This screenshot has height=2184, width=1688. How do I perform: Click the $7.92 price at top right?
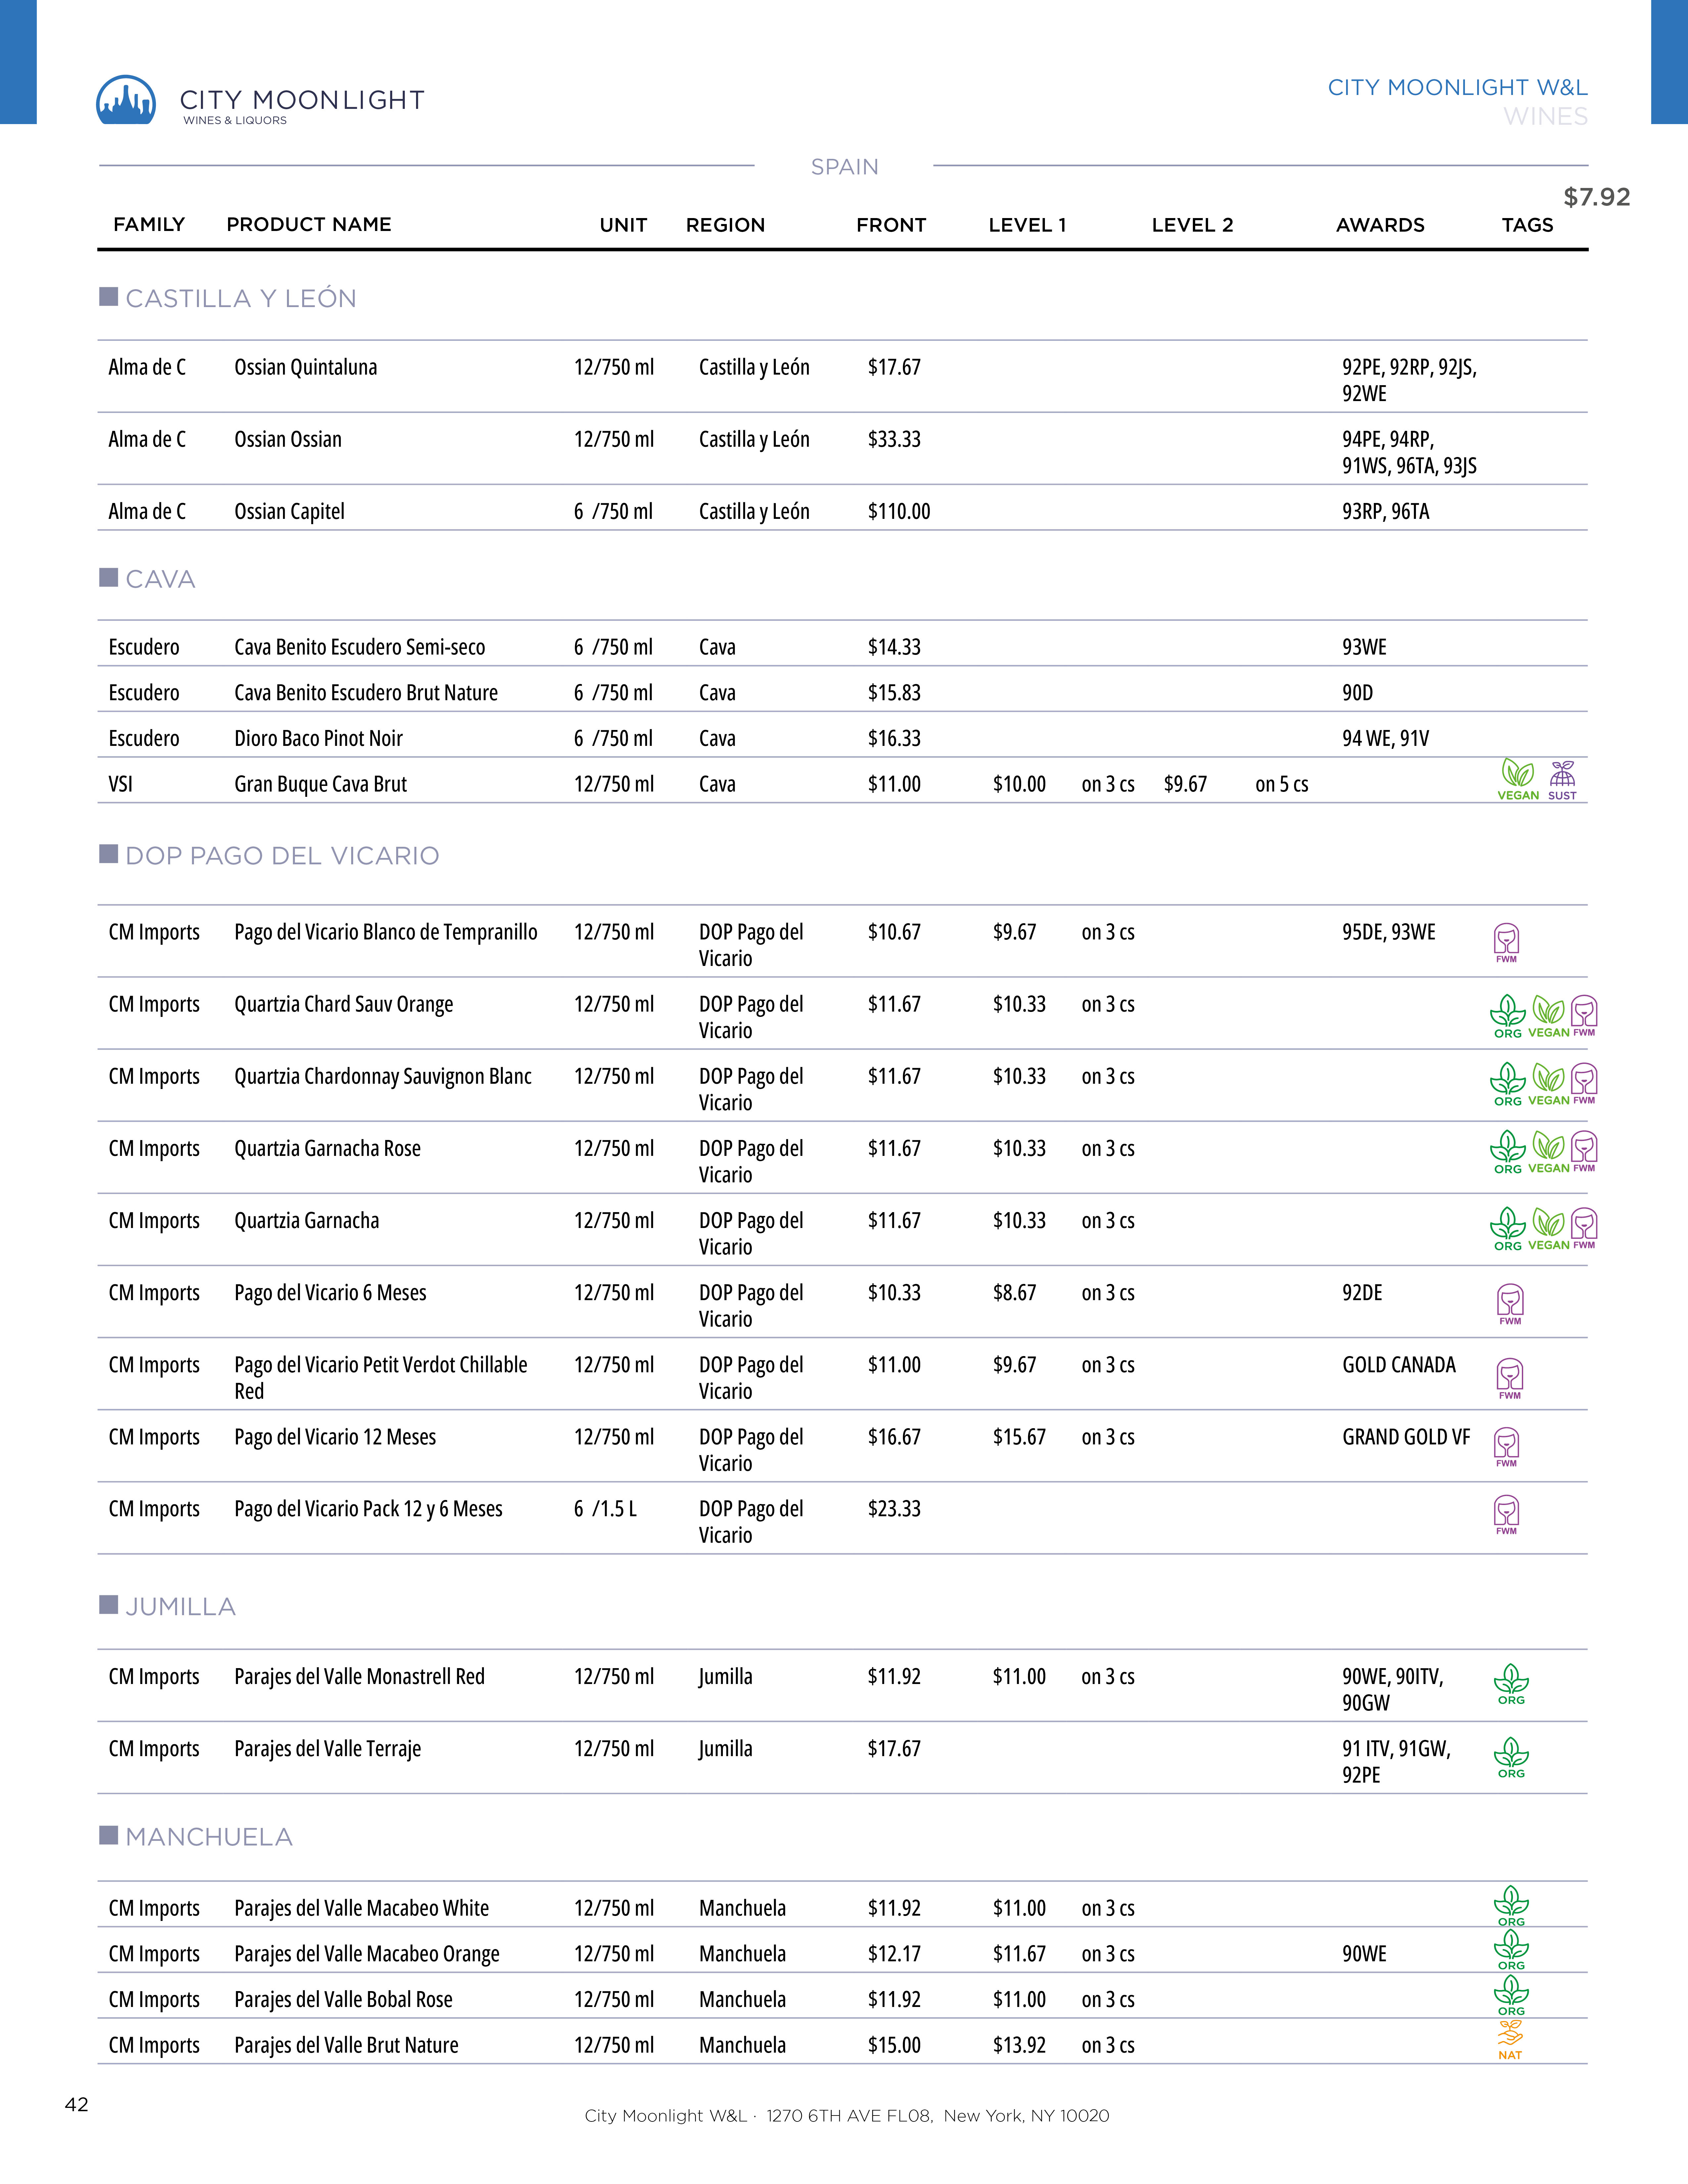pyautogui.click(x=1597, y=197)
